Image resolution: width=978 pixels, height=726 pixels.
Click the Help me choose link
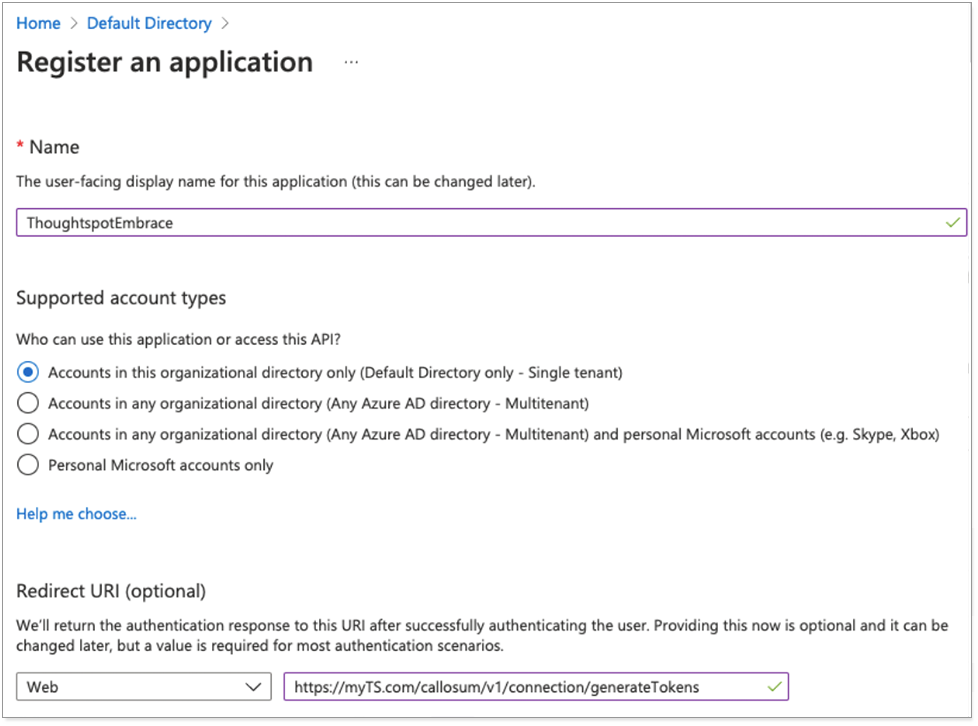[75, 513]
